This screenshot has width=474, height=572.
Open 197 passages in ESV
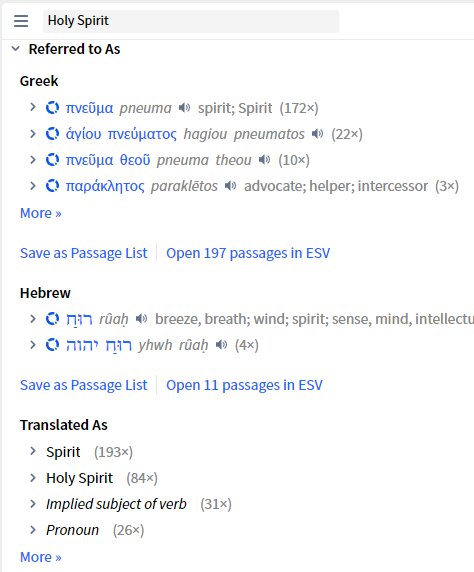(x=248, y=253)
